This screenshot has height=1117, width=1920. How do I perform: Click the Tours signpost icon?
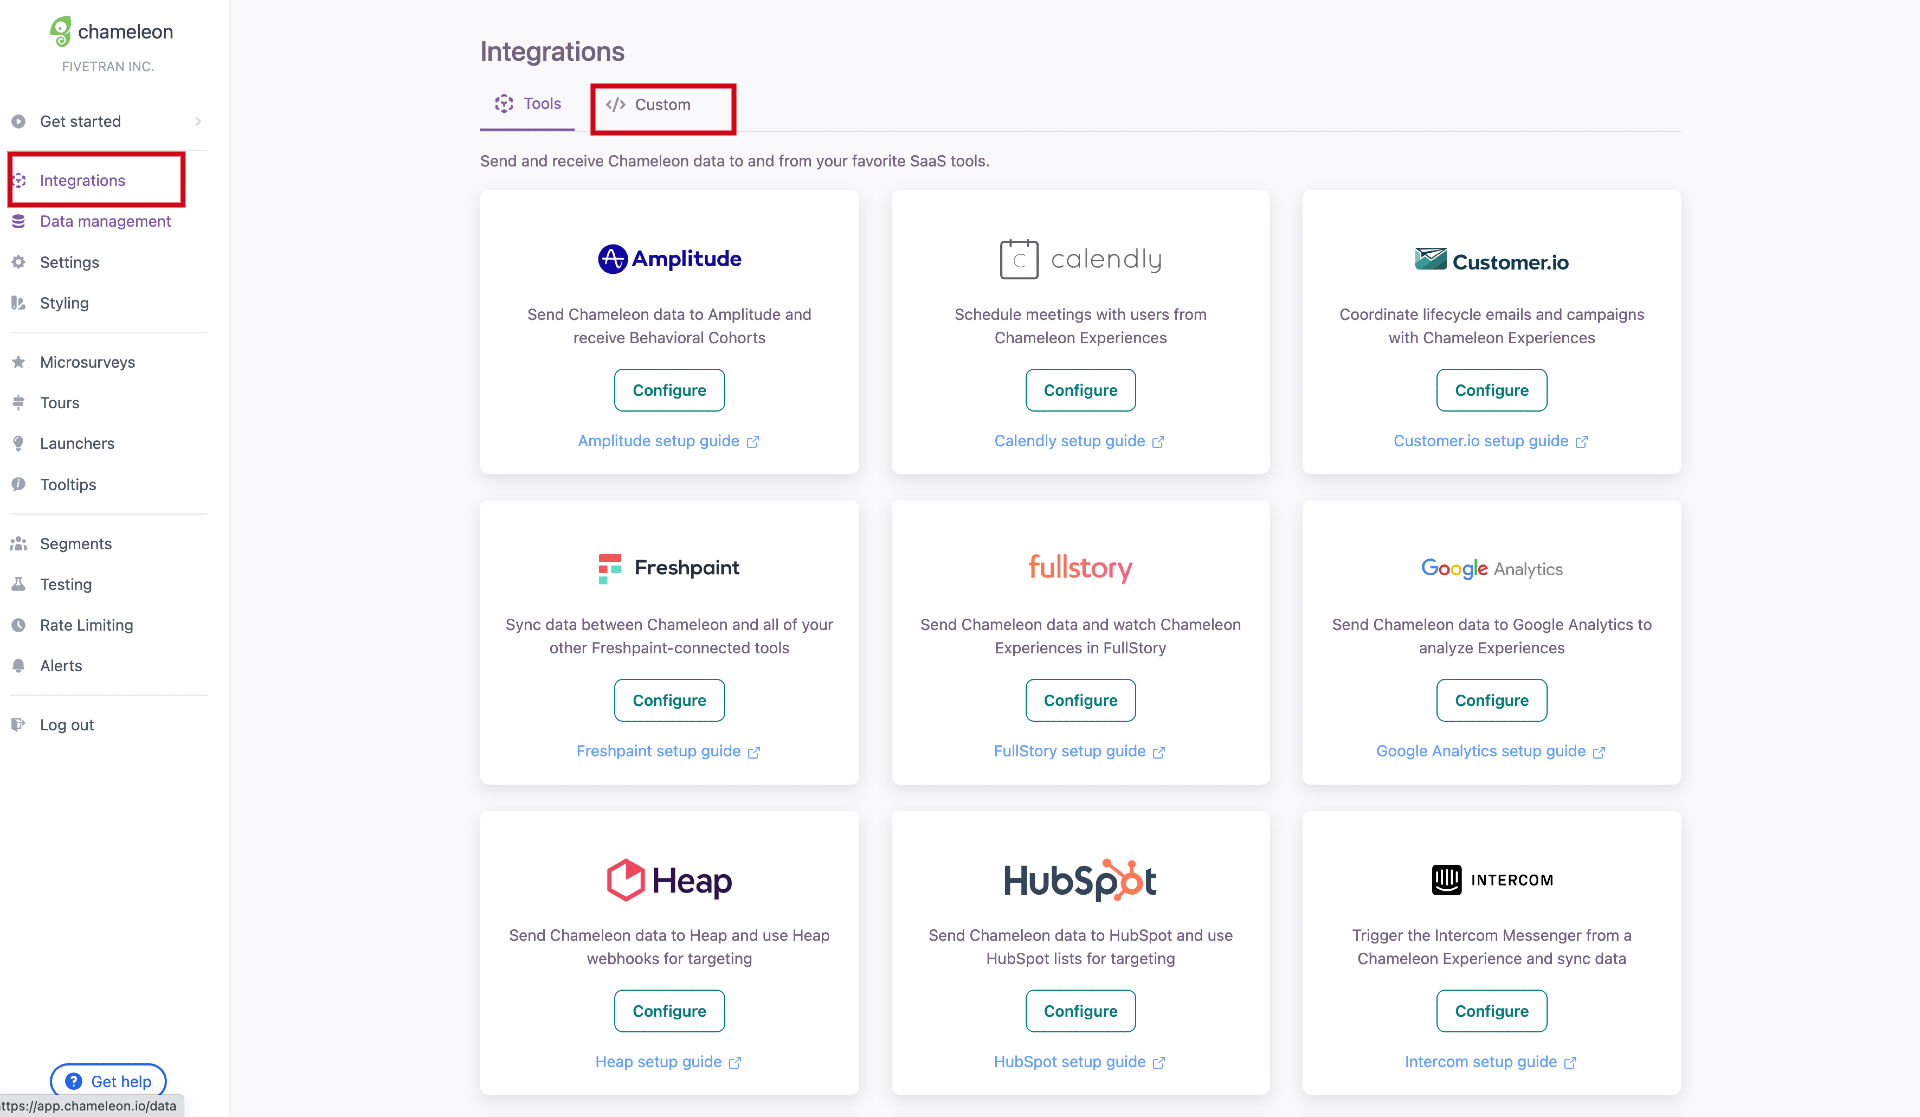click(18, 403)
